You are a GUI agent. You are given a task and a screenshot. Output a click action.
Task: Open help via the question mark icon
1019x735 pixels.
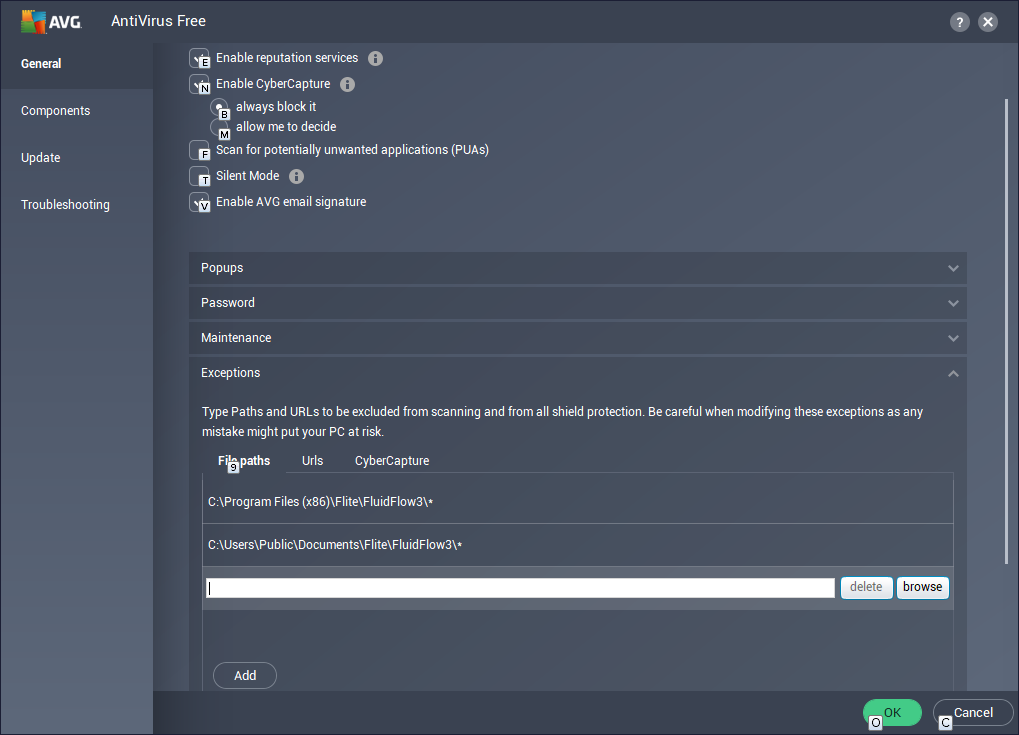[x=958, y=21]
